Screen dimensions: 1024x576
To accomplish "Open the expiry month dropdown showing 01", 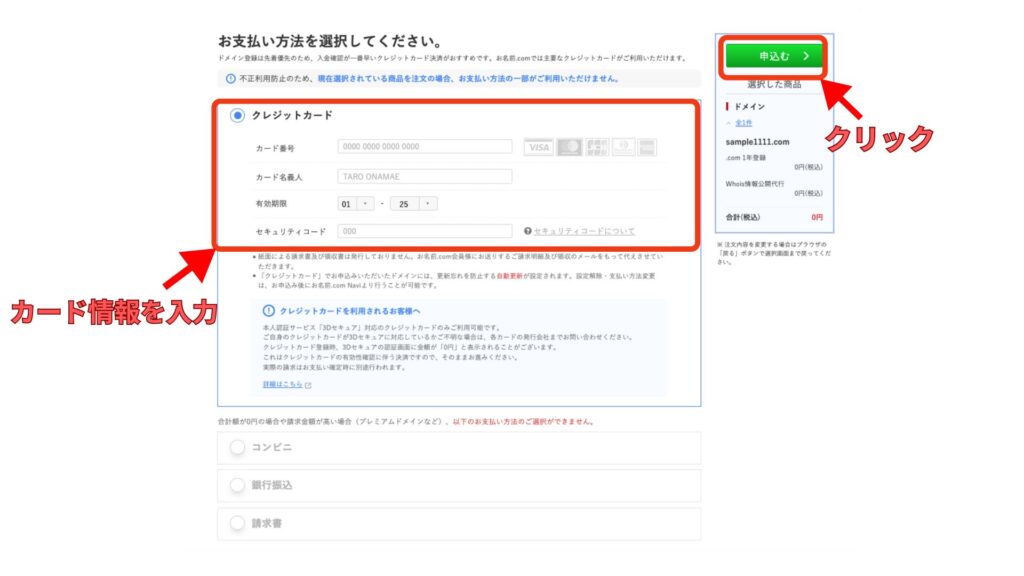I will pyautogui.click(x=356, y=204).
